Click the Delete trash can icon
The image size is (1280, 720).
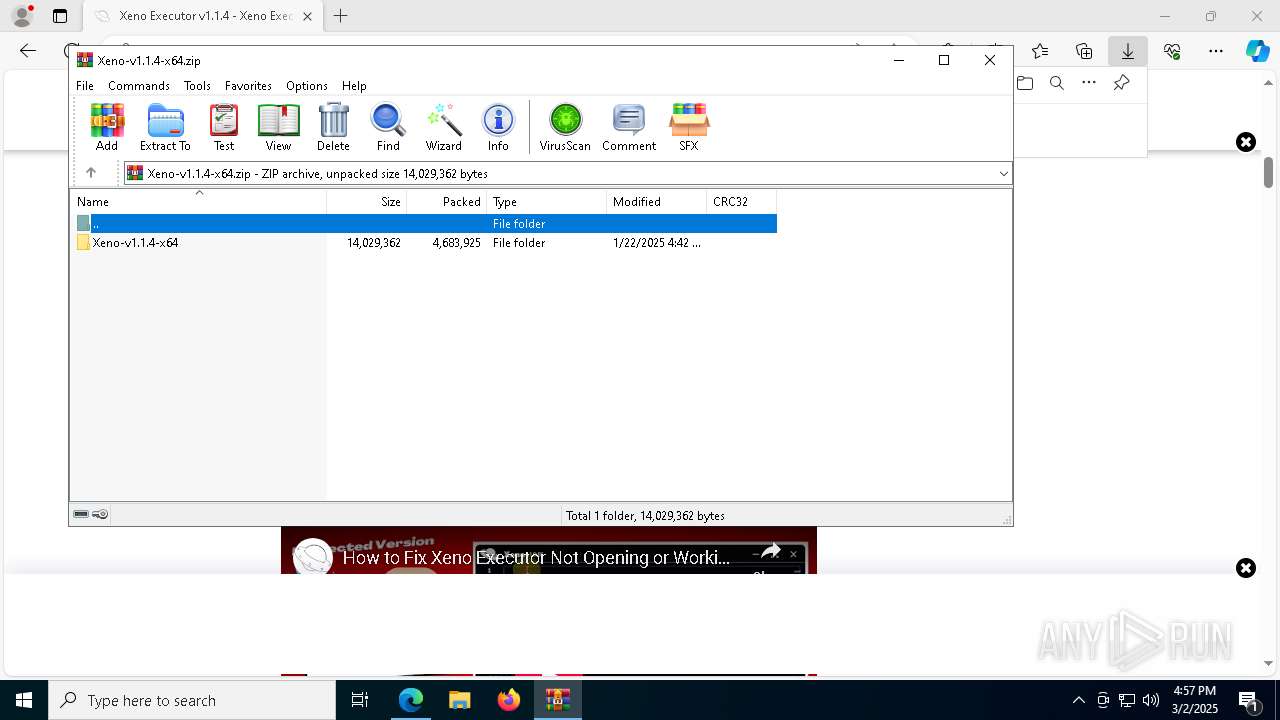(x=333, y=127)
